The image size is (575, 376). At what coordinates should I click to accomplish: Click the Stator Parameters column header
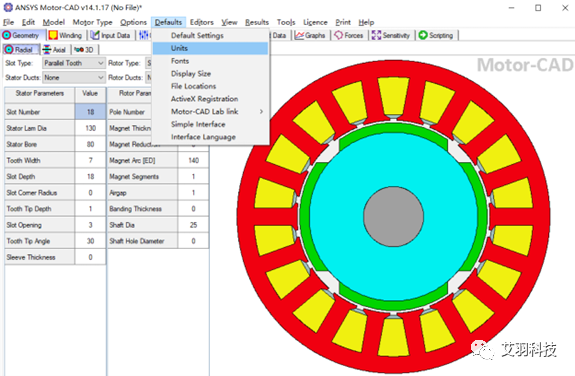coord(40,94)
